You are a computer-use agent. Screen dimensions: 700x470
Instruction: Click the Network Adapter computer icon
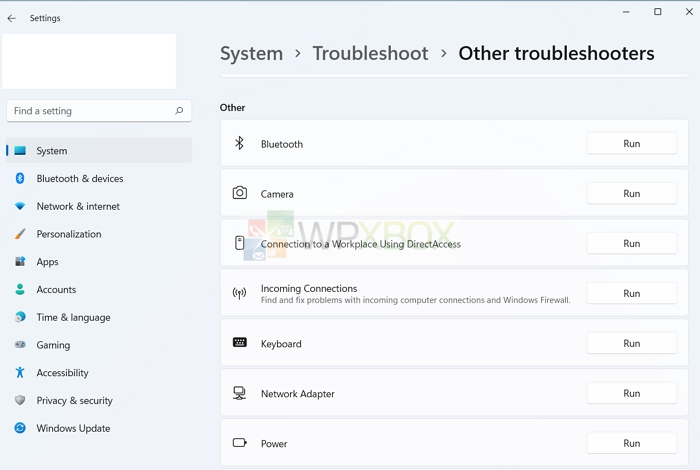(240, 393)
